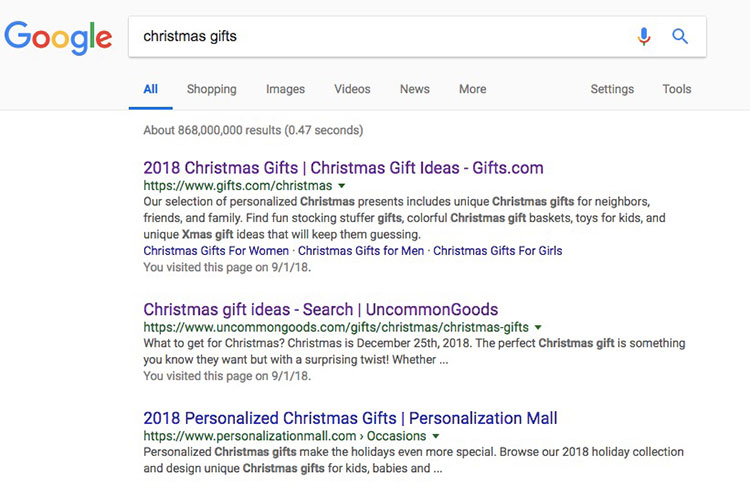Expand the personalizationmall.com URL dropdown arrow
This screenshot has height=487, width=750.
(x=436, y=436)
